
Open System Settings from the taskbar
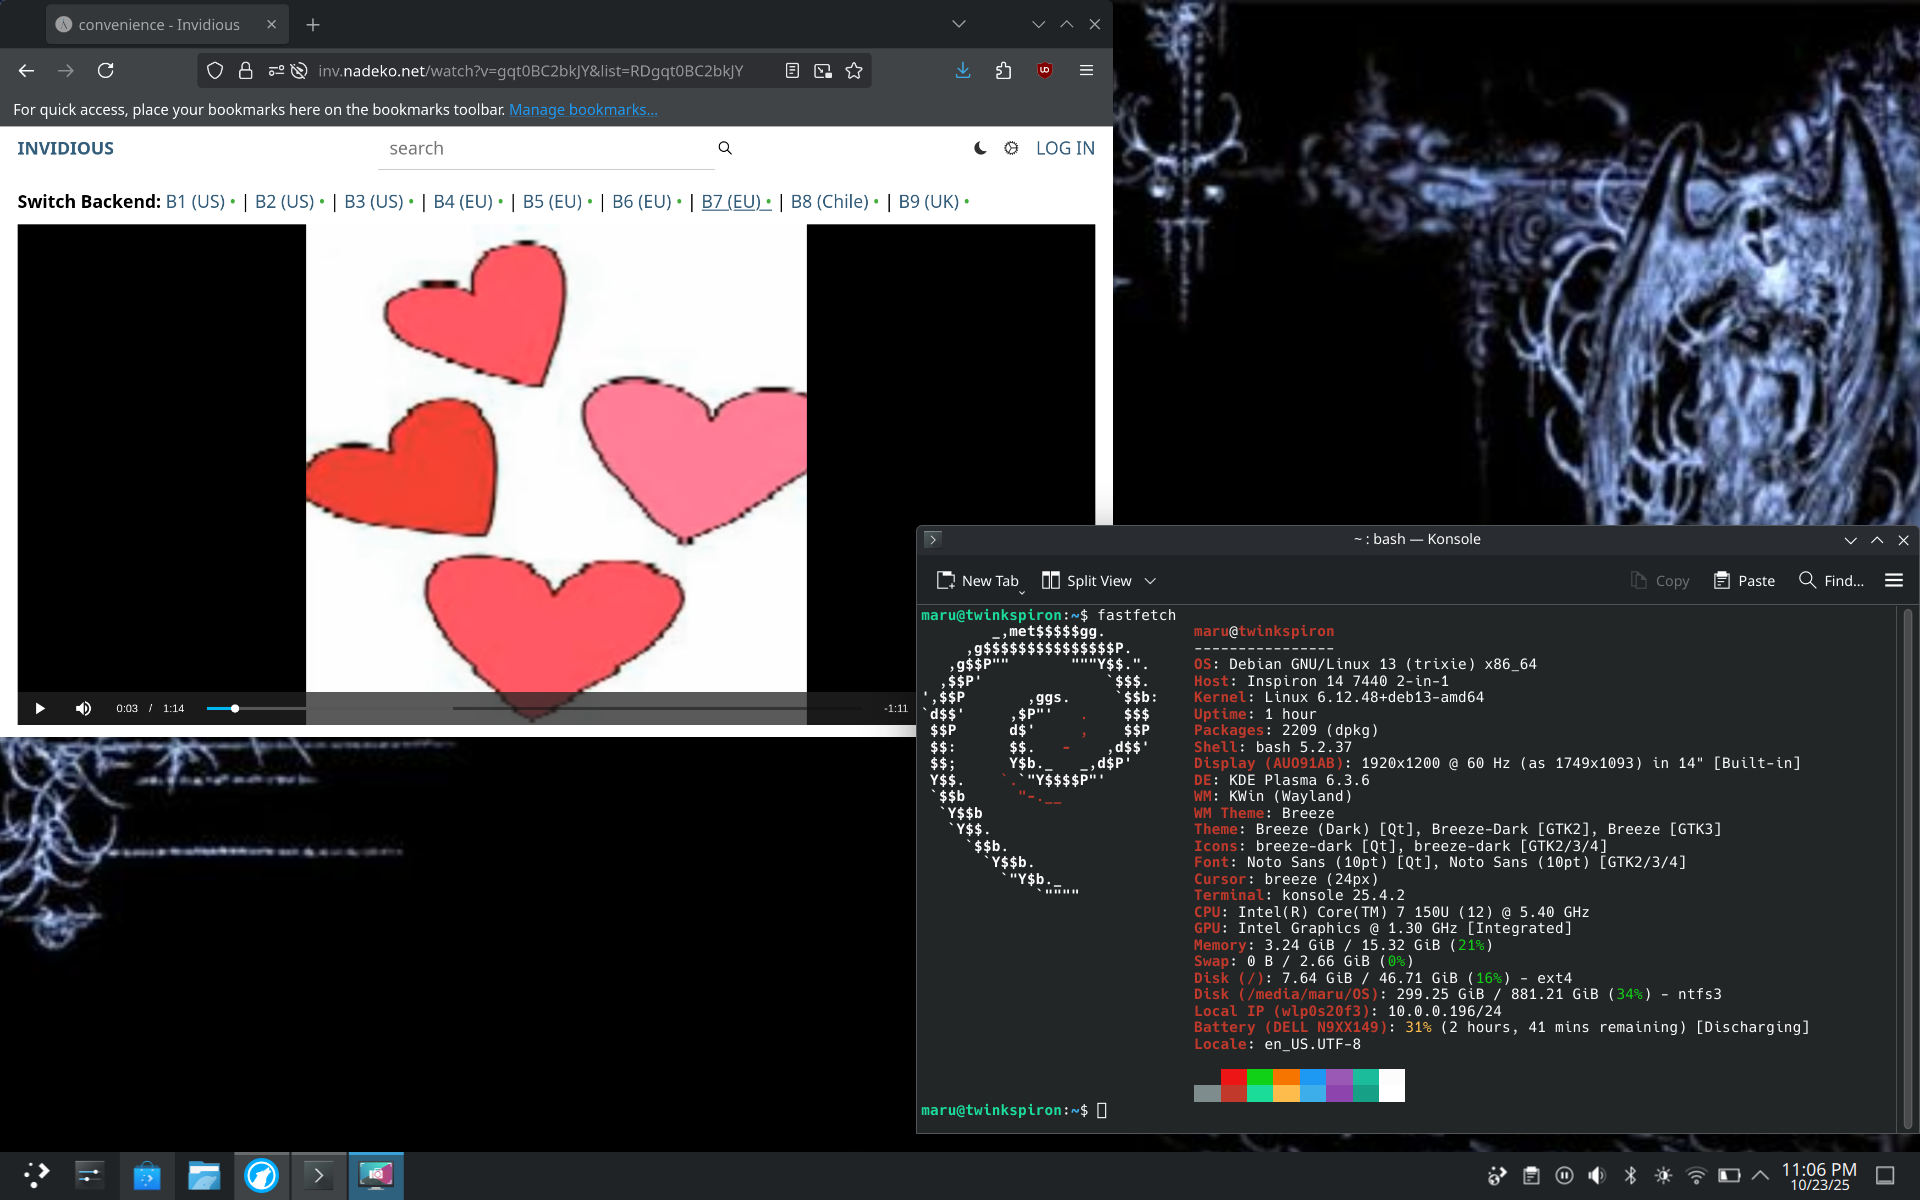90,1176
